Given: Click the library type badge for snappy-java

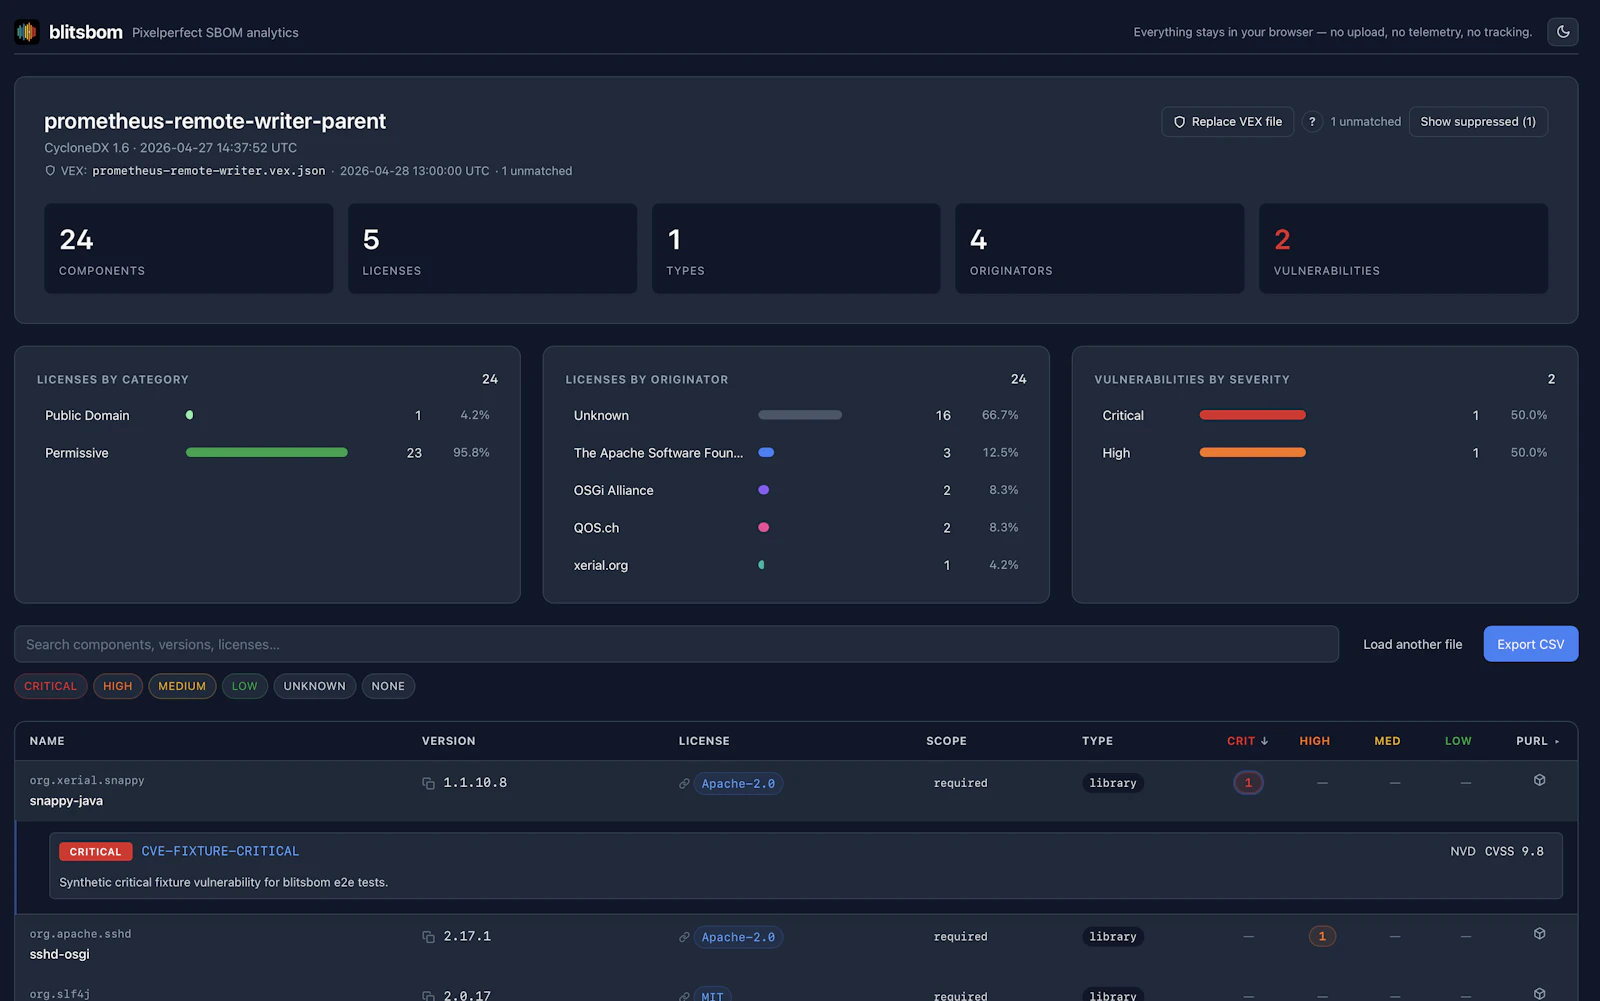Looking at the screenshot, I should (1113, 783).
